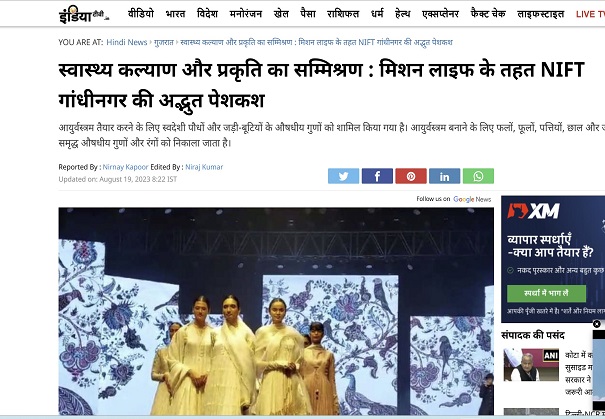Share article on Twitter
Viewport: 605px width, 419px height.
343,176
